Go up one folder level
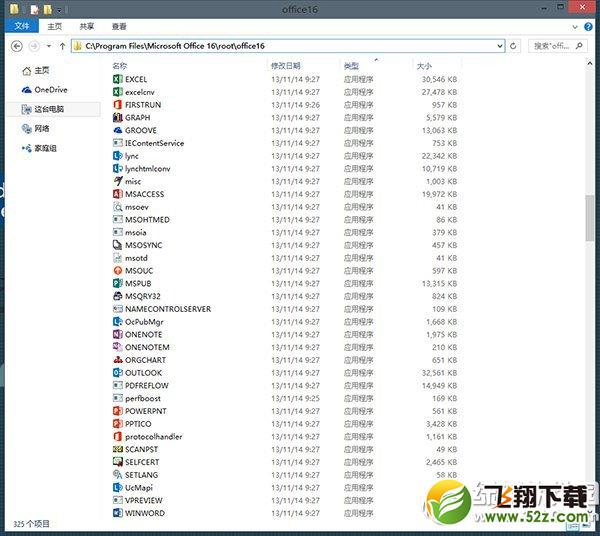The image size is (600, 536). (62, 46)
